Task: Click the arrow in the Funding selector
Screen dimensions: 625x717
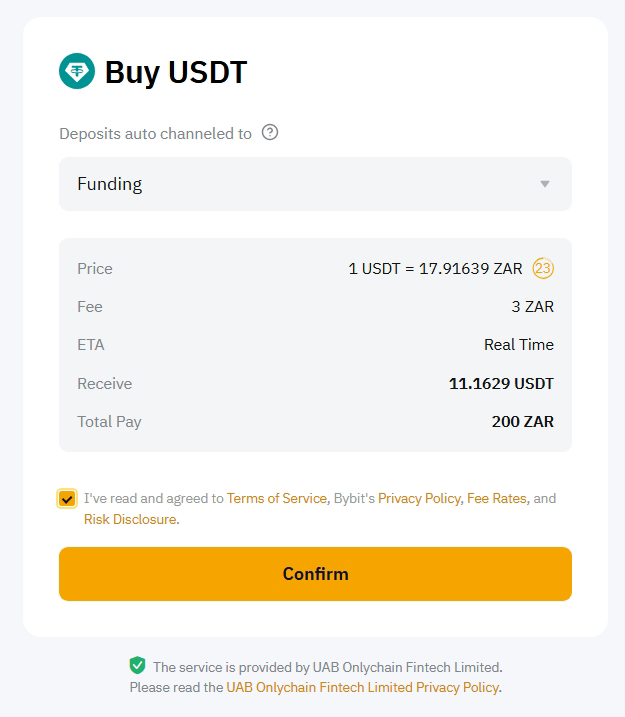Action: [x=545, y=184]
